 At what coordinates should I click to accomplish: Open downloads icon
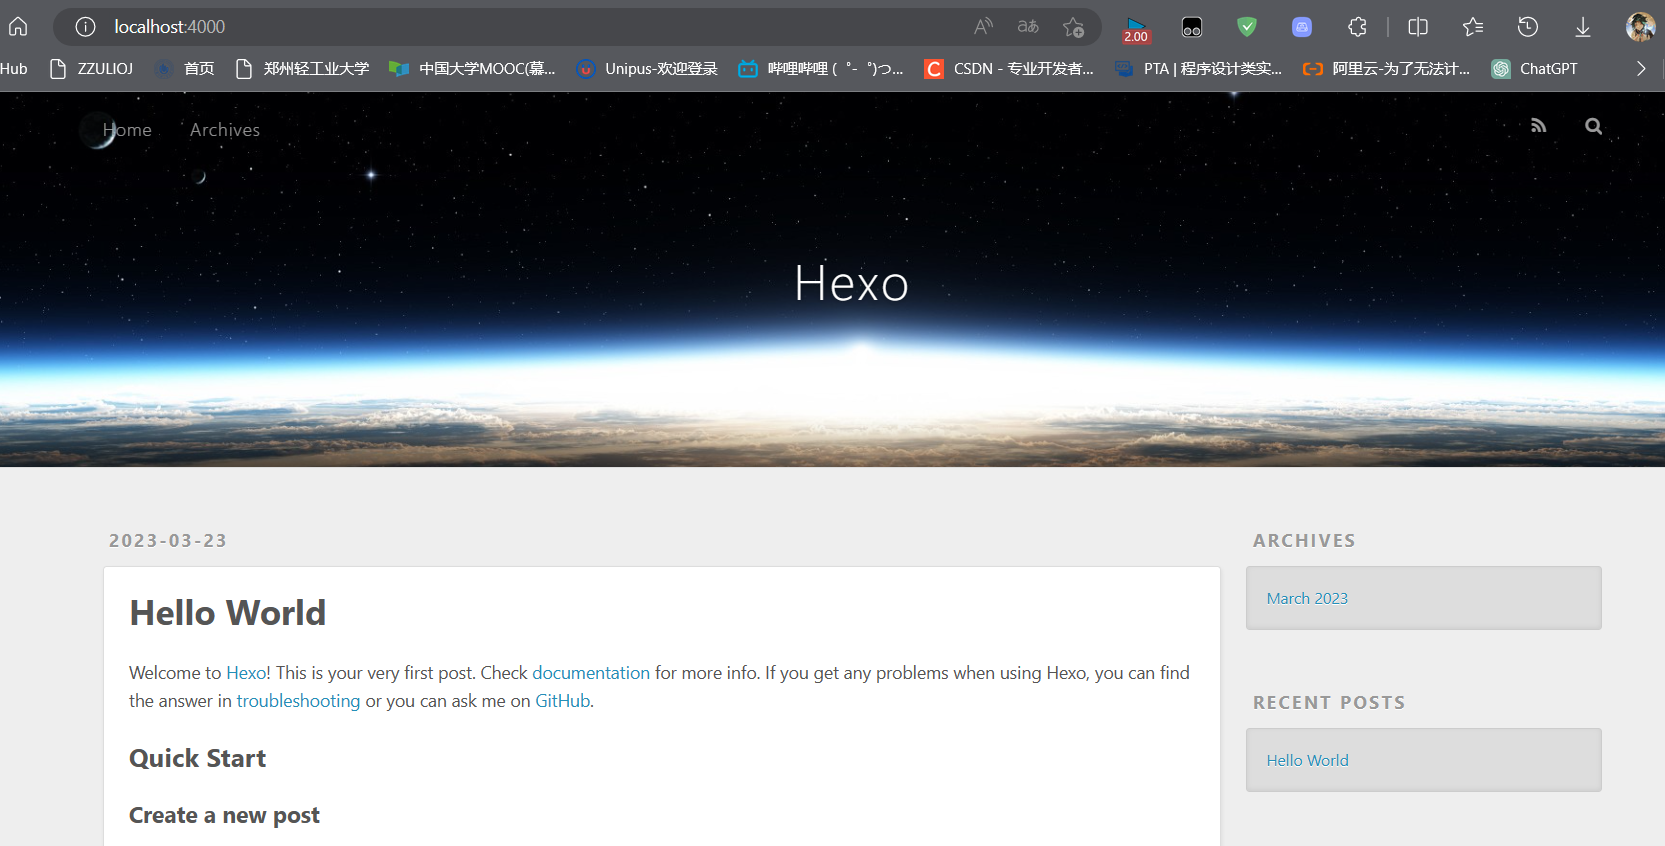[x=1583, y=27]
